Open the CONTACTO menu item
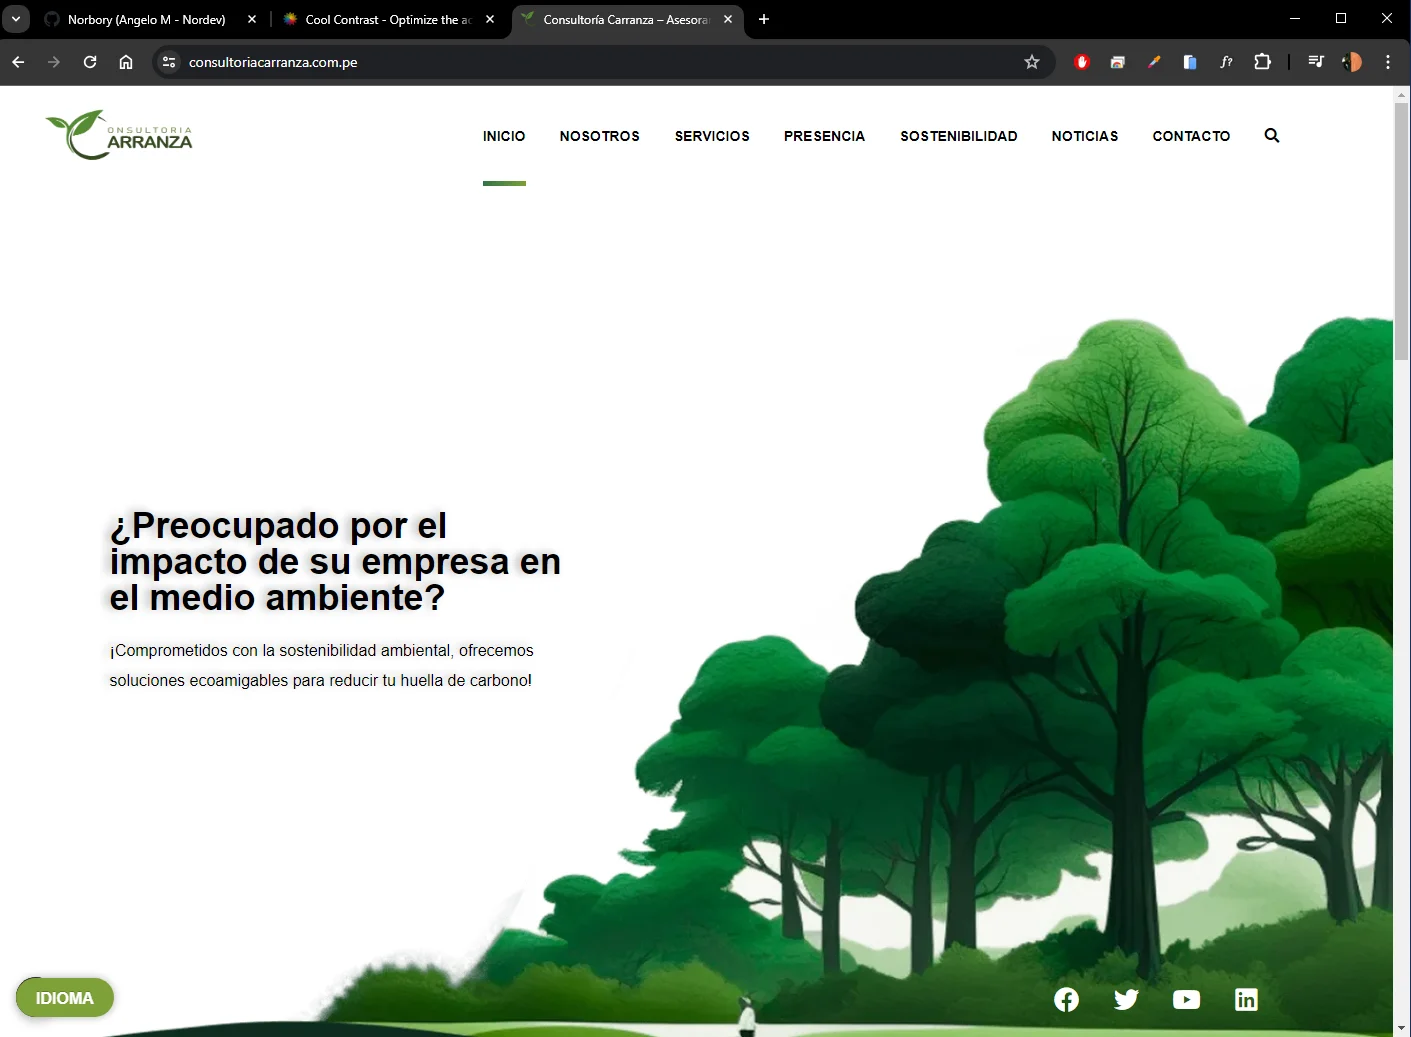The image size is (1411, 1037). (1191, 136)
